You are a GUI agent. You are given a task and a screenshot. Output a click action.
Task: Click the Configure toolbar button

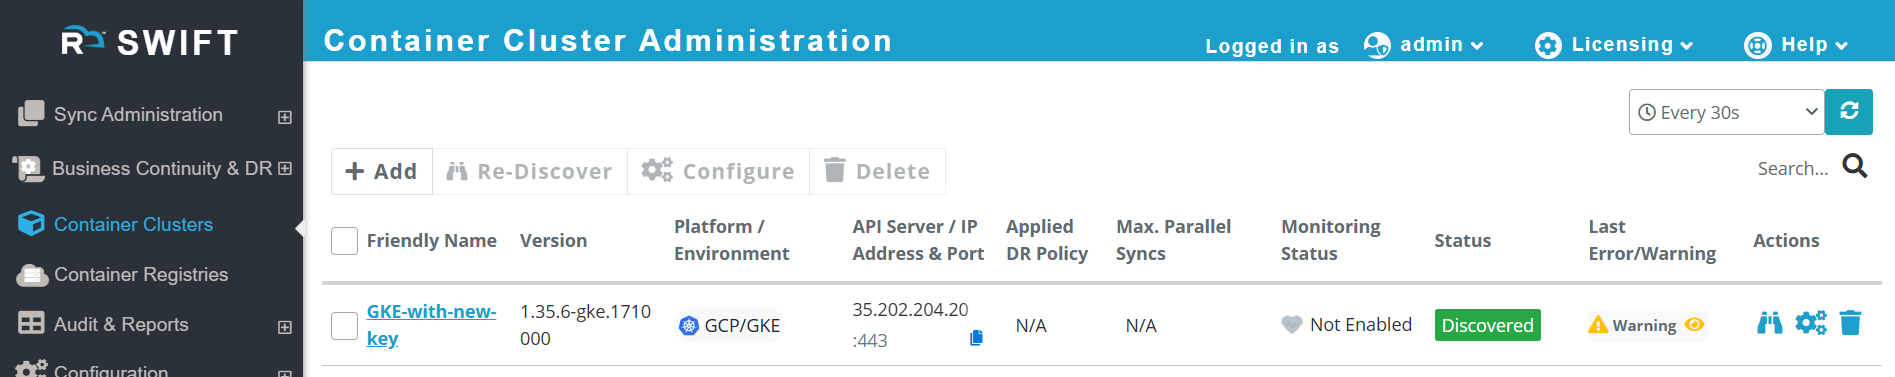click(718, 172)
